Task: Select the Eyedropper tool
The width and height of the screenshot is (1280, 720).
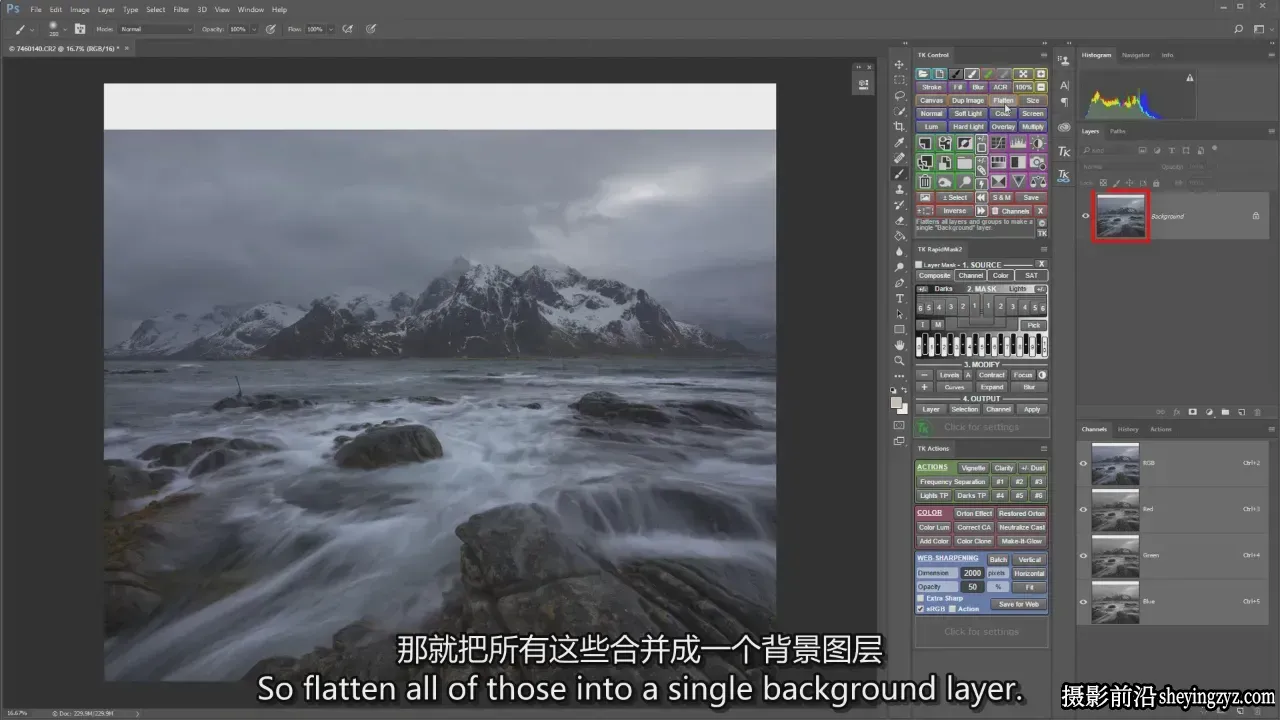Action: (x=899, y=143)
